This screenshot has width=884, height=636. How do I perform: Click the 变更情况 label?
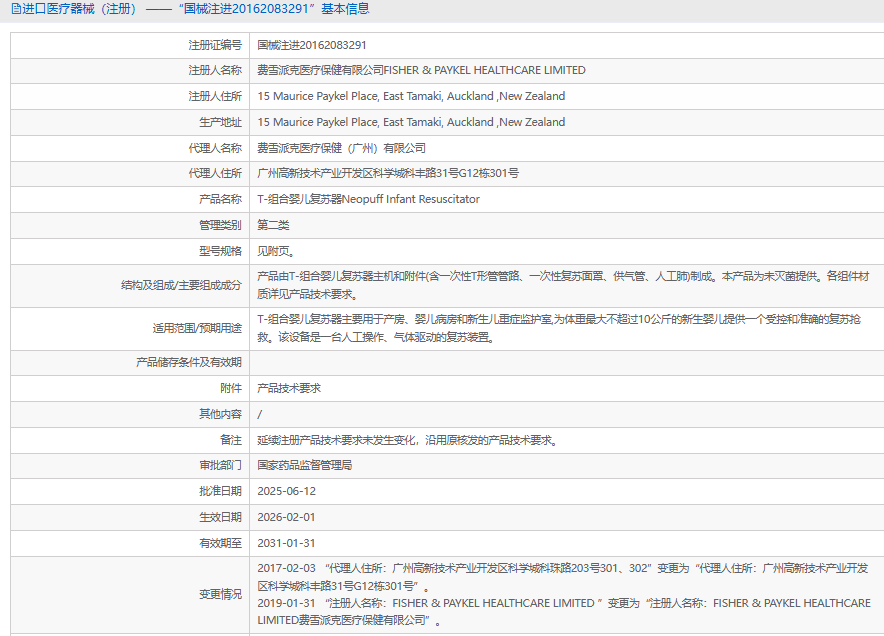tap(220, 595)
